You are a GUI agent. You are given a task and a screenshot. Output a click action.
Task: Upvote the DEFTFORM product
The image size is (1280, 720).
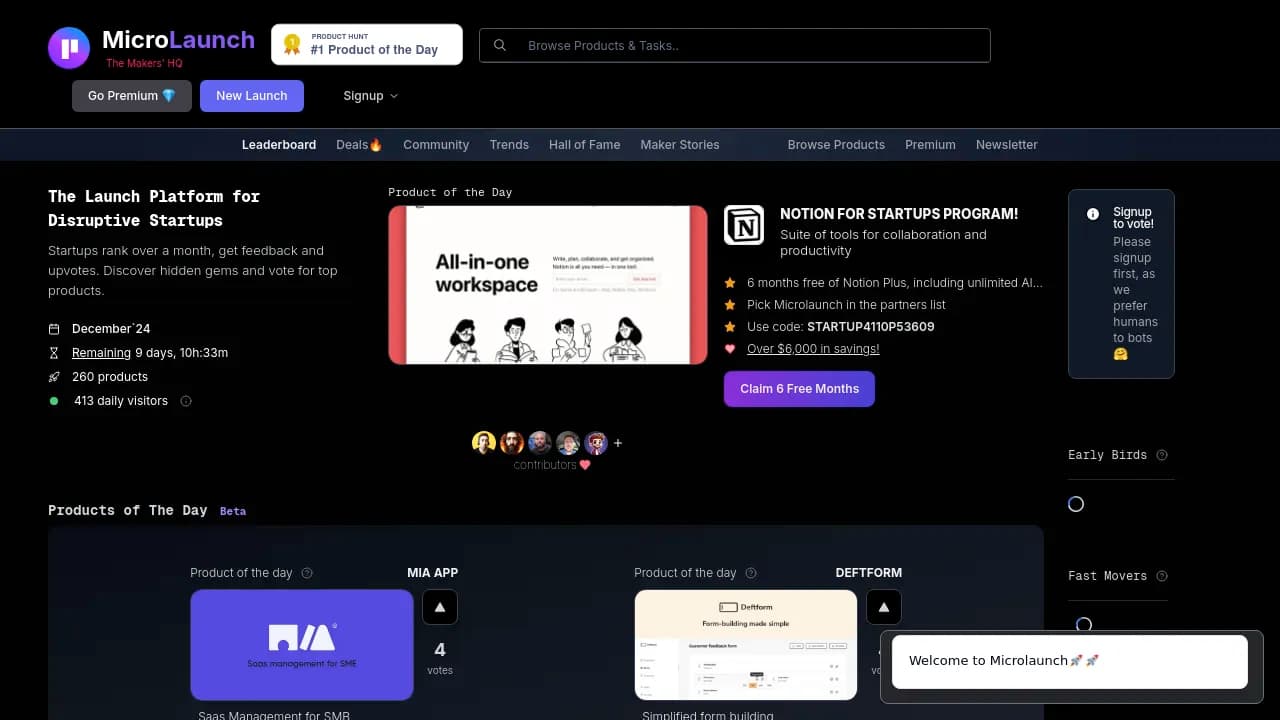pyautogui.click(x=884, y=607)
